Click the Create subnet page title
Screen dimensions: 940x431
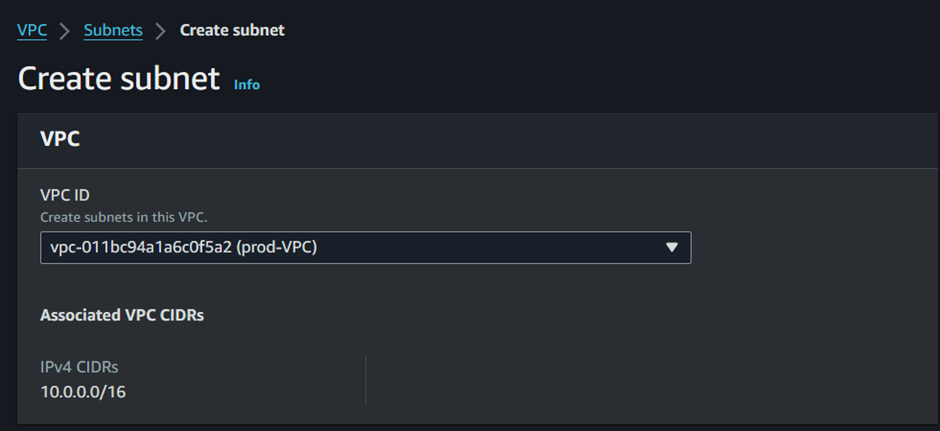(x=119, y=79)
